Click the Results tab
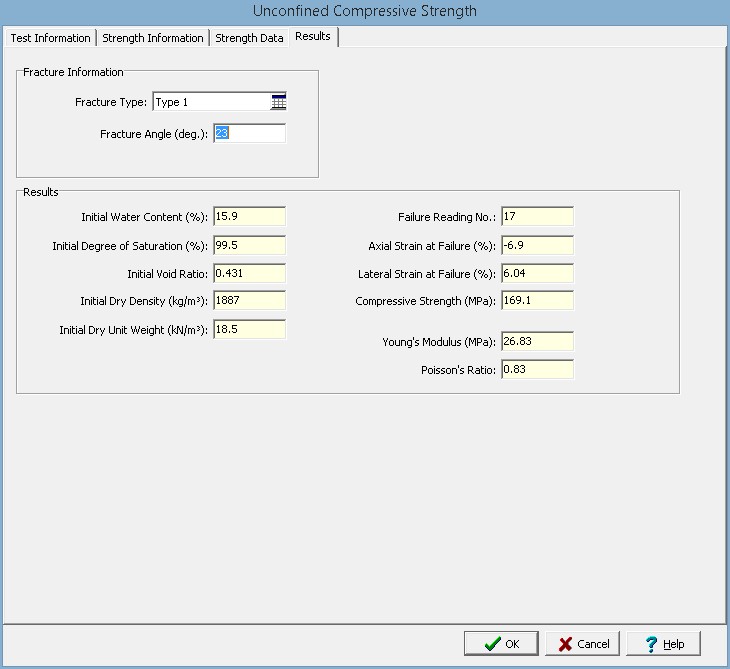The image size is (730, 669). pos(313,37)
